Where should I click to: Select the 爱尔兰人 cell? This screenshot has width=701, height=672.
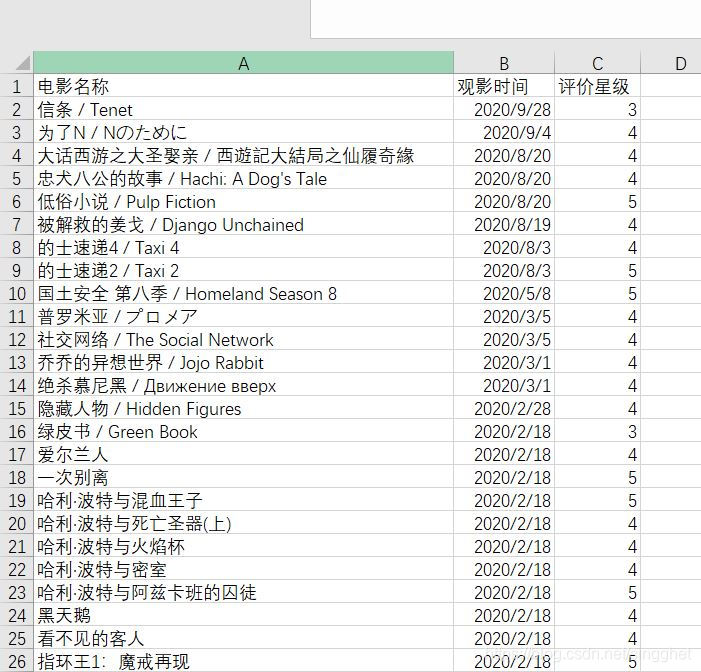pos(244,455)
